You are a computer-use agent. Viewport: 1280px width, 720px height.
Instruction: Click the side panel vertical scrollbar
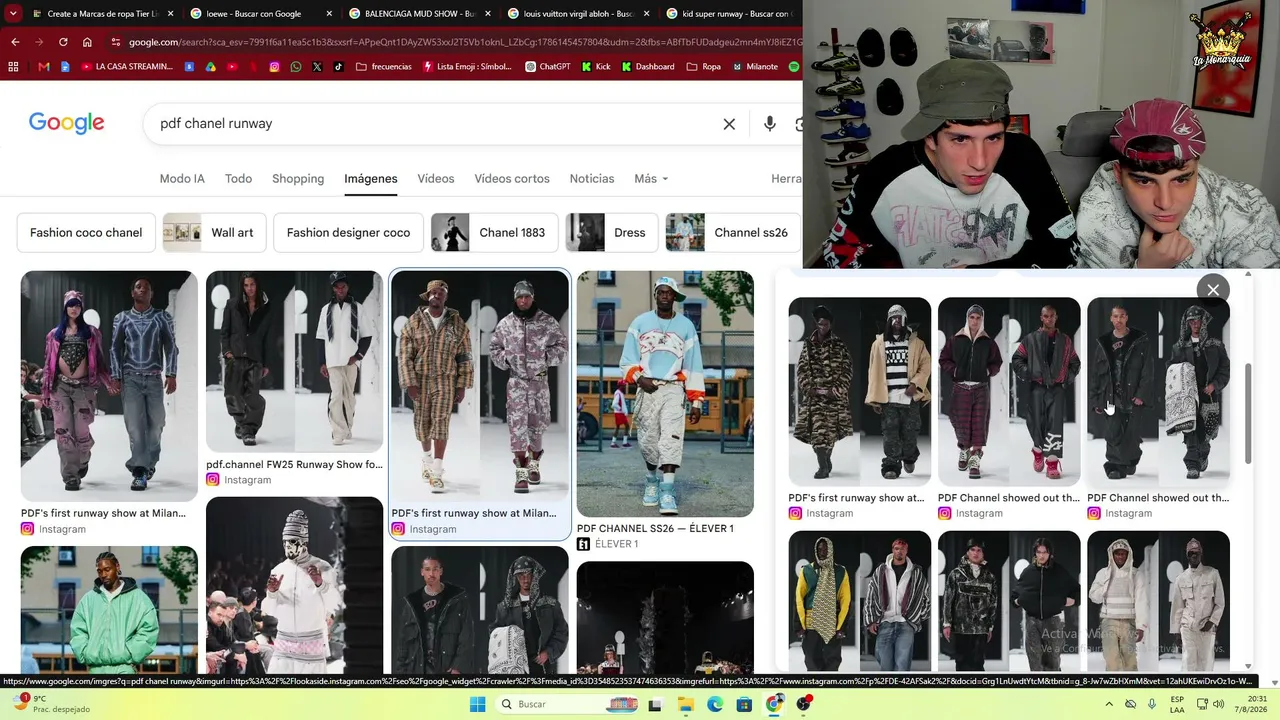pos(1248,413)
